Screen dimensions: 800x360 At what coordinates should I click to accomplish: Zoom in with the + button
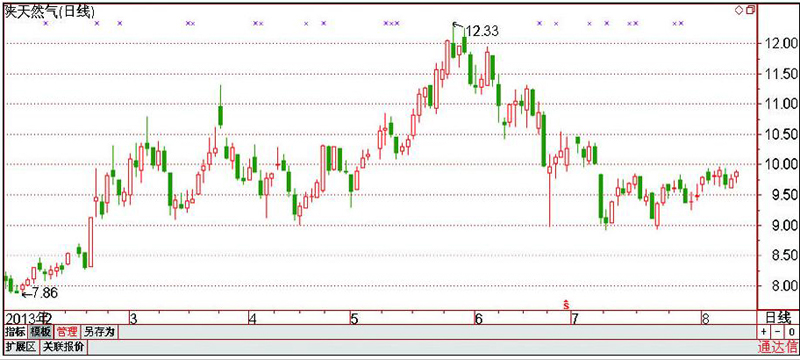tap(763, 332)
